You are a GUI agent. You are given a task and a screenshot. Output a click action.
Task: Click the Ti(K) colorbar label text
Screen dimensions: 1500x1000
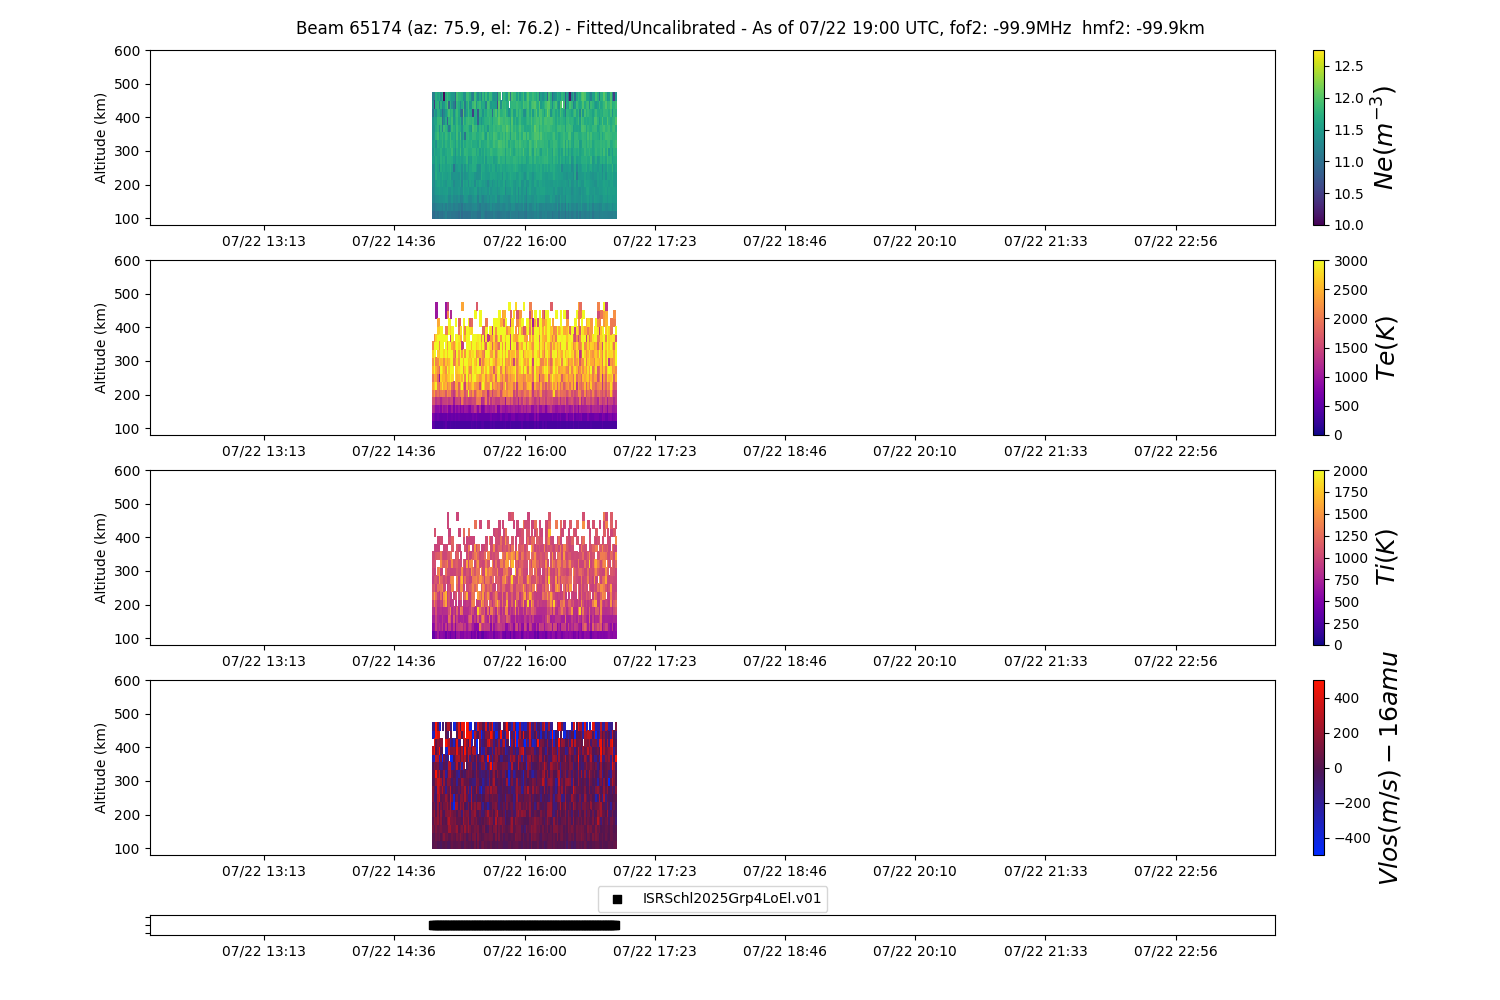(1386, 558)
